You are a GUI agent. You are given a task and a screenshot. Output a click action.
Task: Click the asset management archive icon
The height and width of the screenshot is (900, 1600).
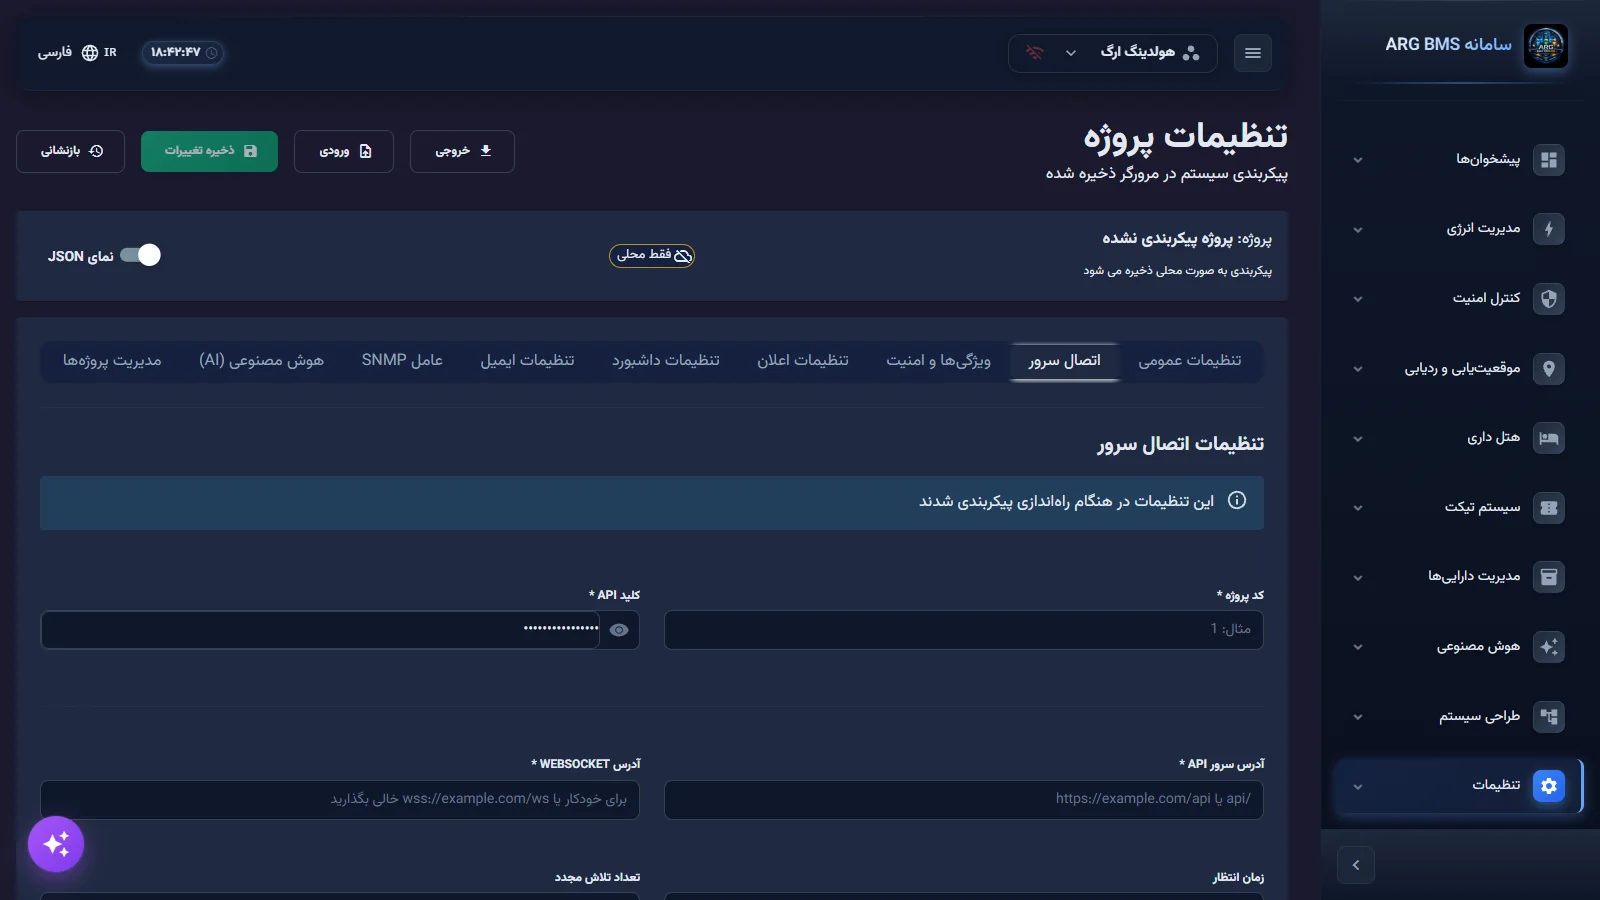(x=1549, y=577)
